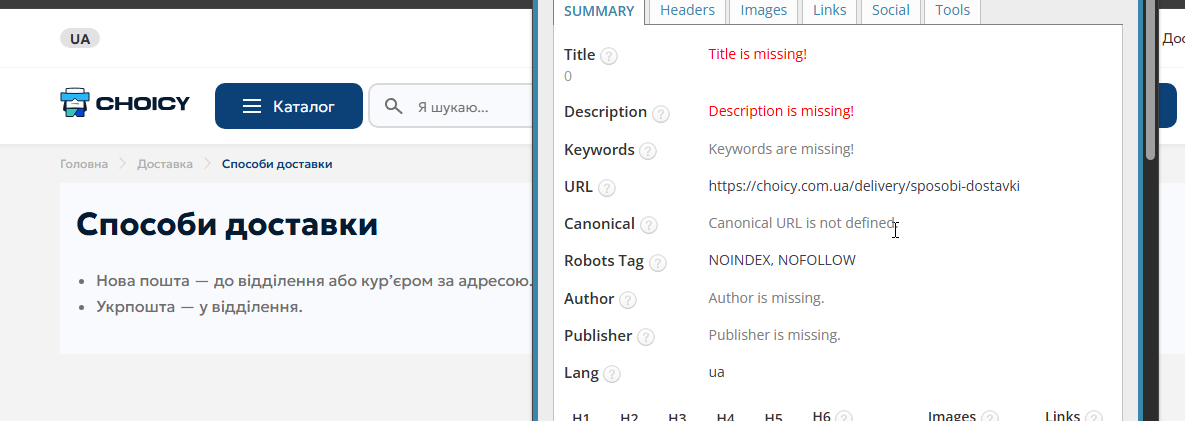Click the extension panel's vertical scrollbar
The width and height of the screenshot is (1185, 421).
(1150, 79)
